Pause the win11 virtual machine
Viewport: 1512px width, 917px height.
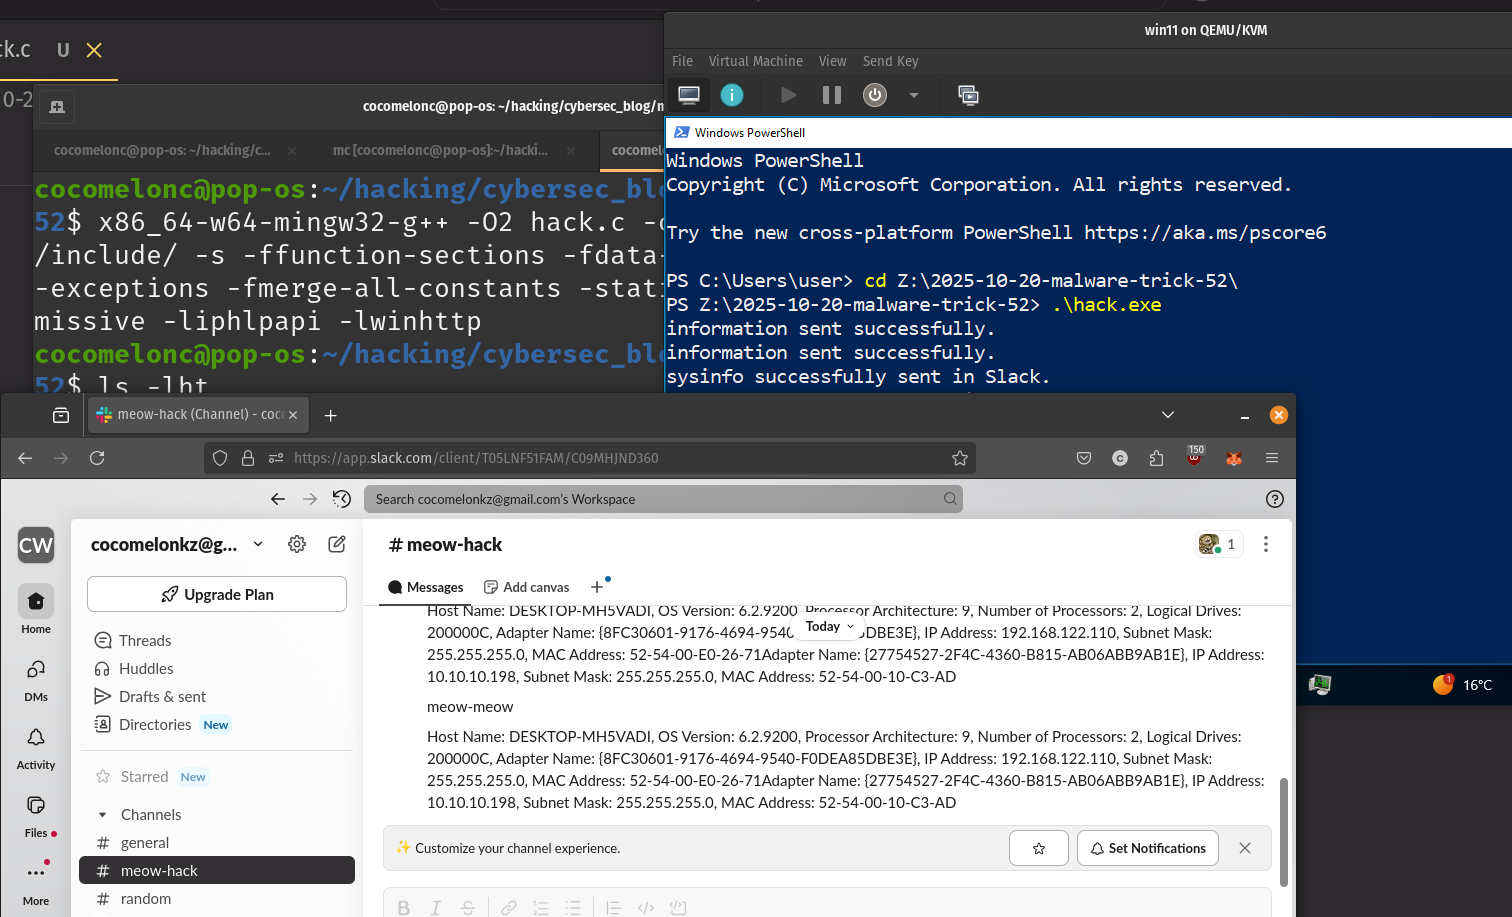pos(831,95)
